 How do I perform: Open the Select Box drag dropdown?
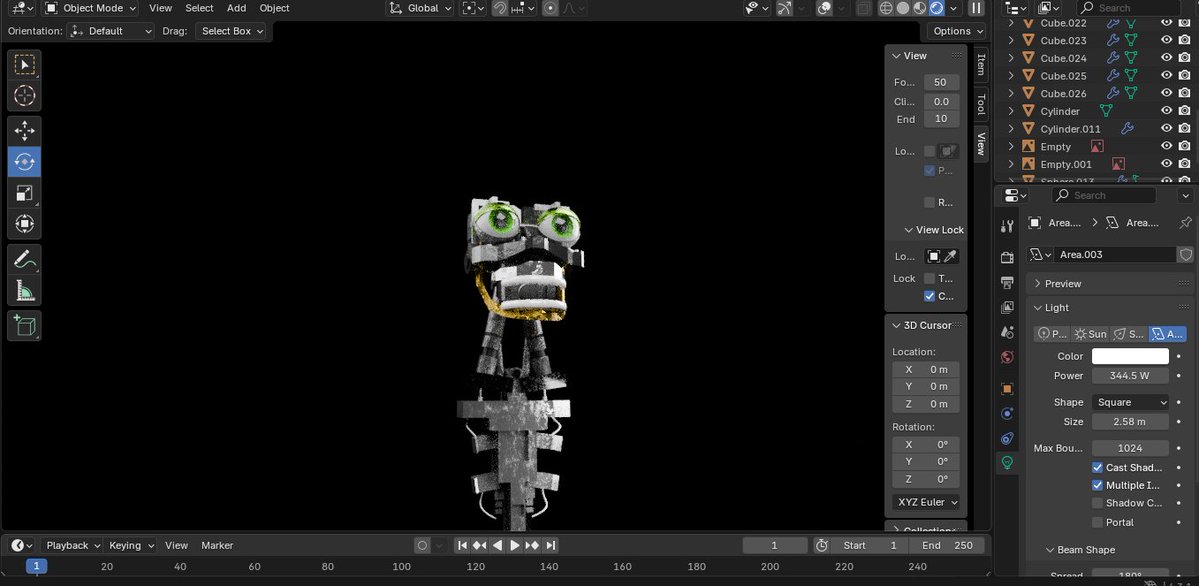[x=231, y=31]
